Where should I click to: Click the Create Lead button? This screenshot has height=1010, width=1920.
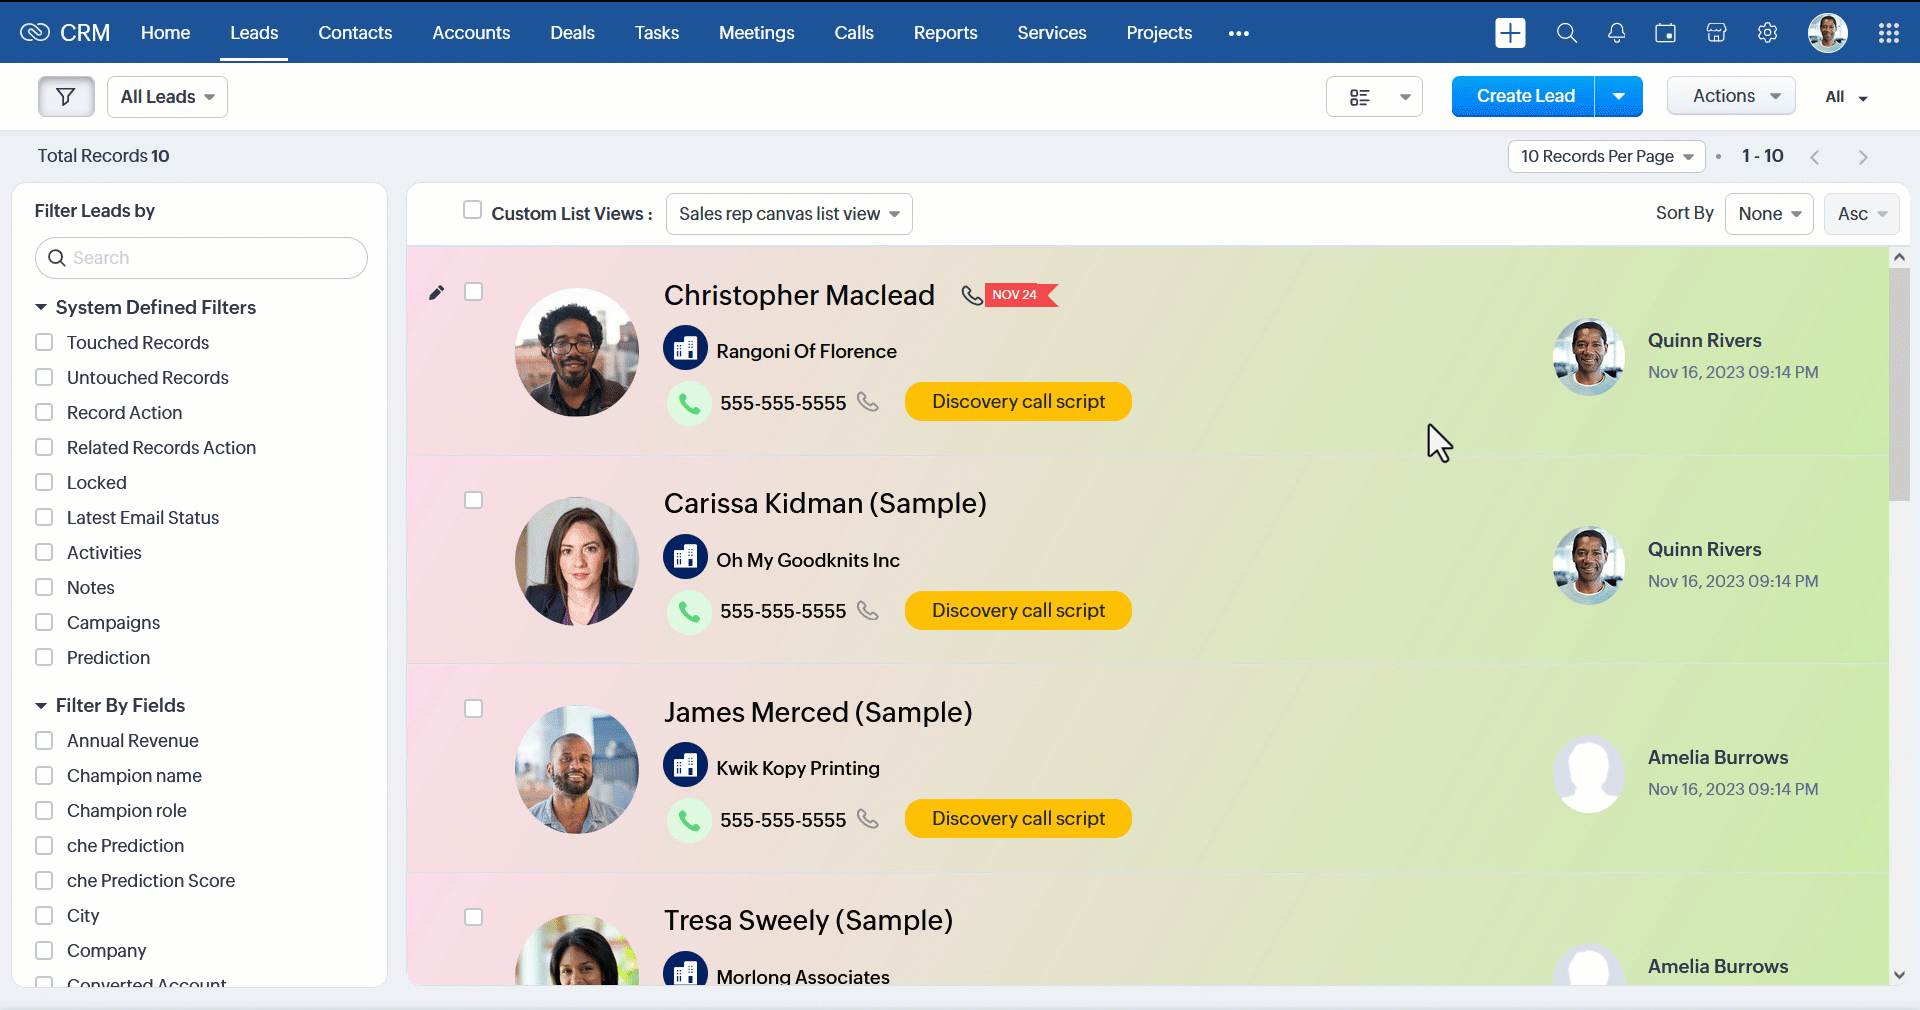point(1524,96)
